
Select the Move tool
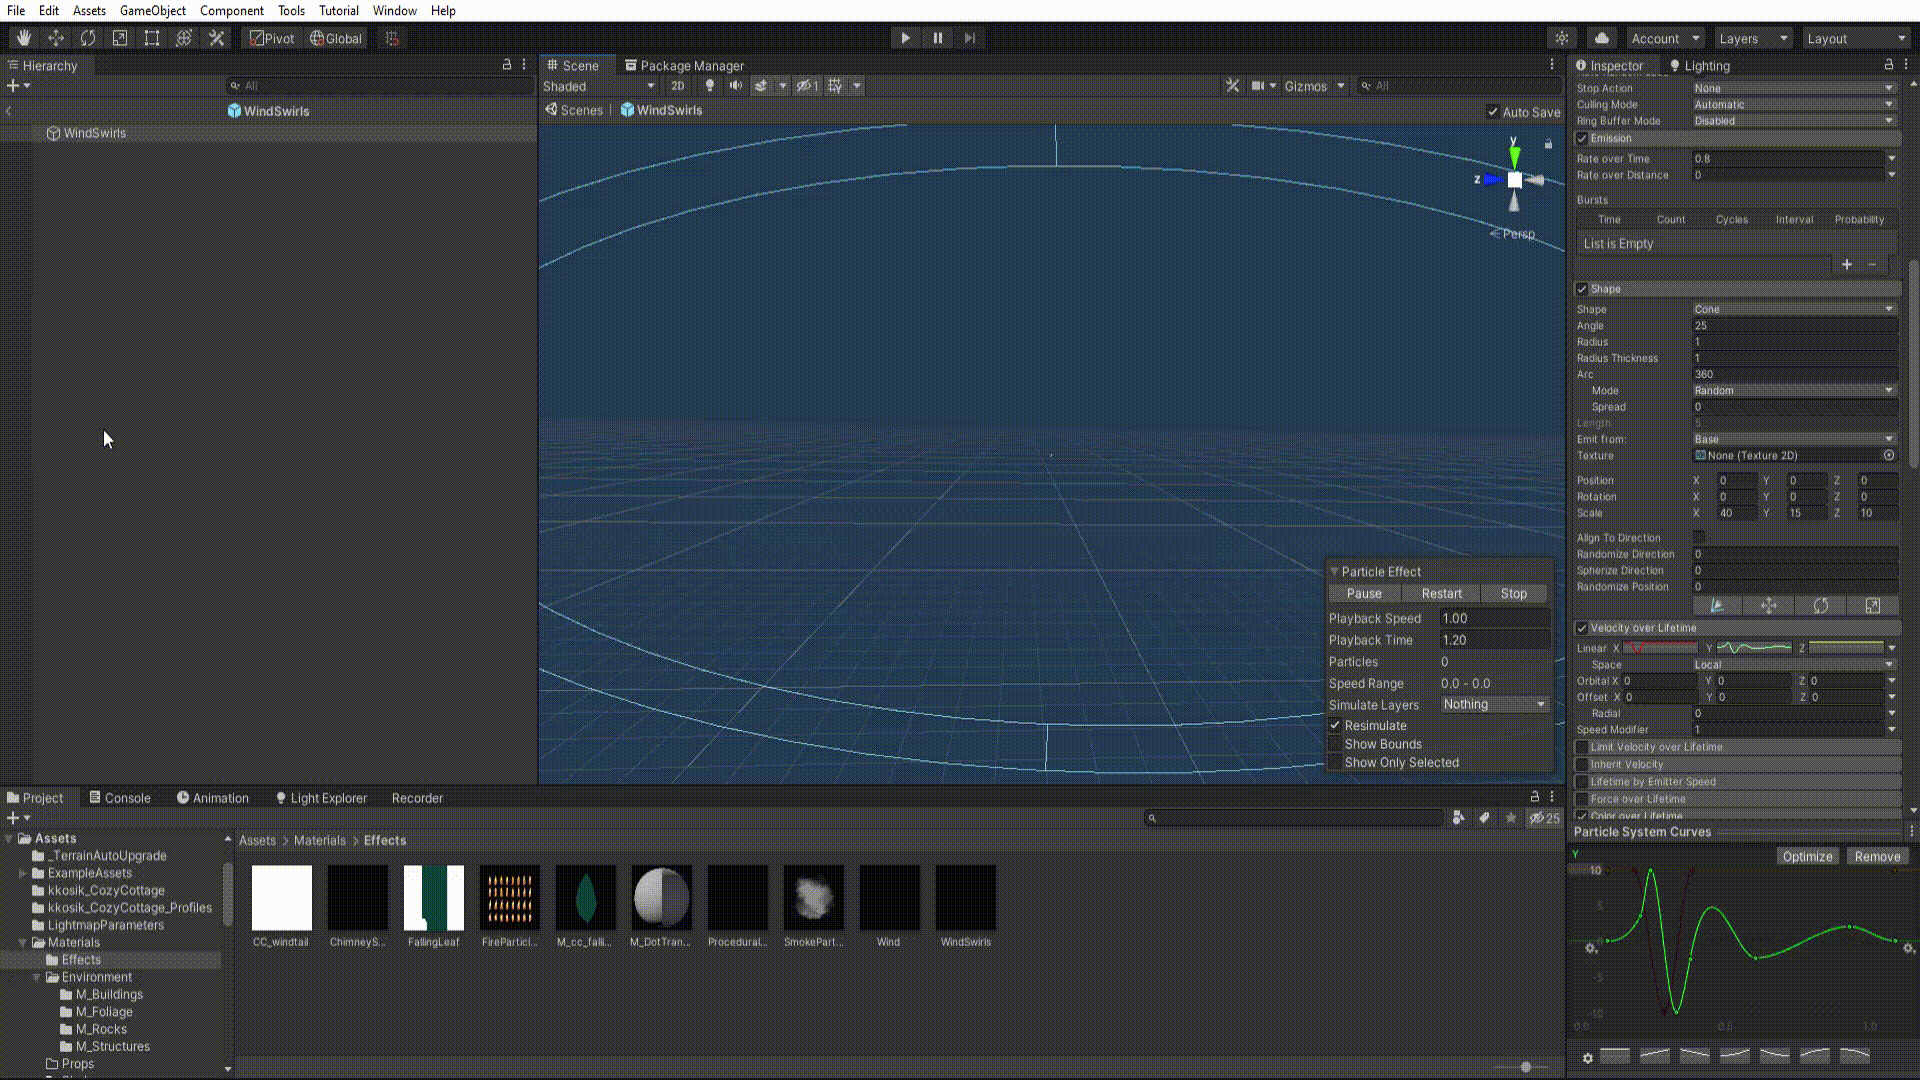coord(56,38)
